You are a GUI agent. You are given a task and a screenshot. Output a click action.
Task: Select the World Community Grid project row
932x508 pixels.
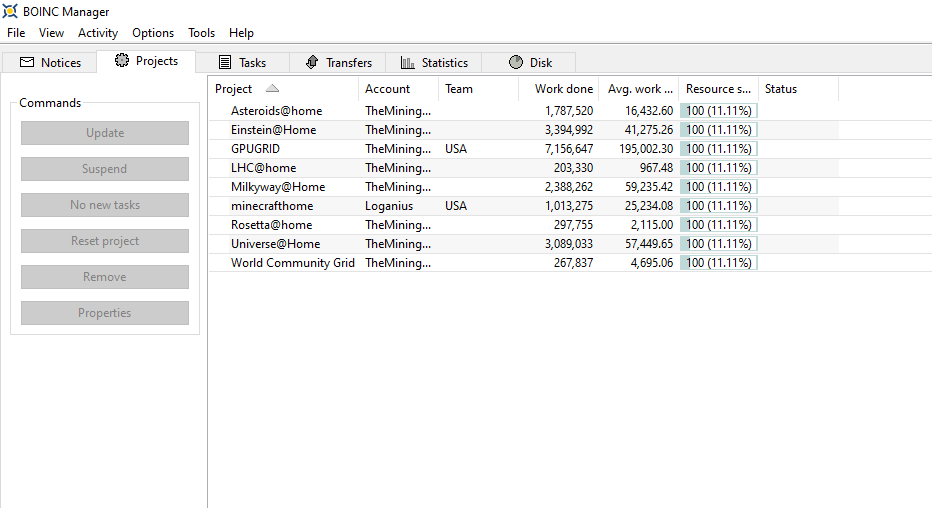524,263
